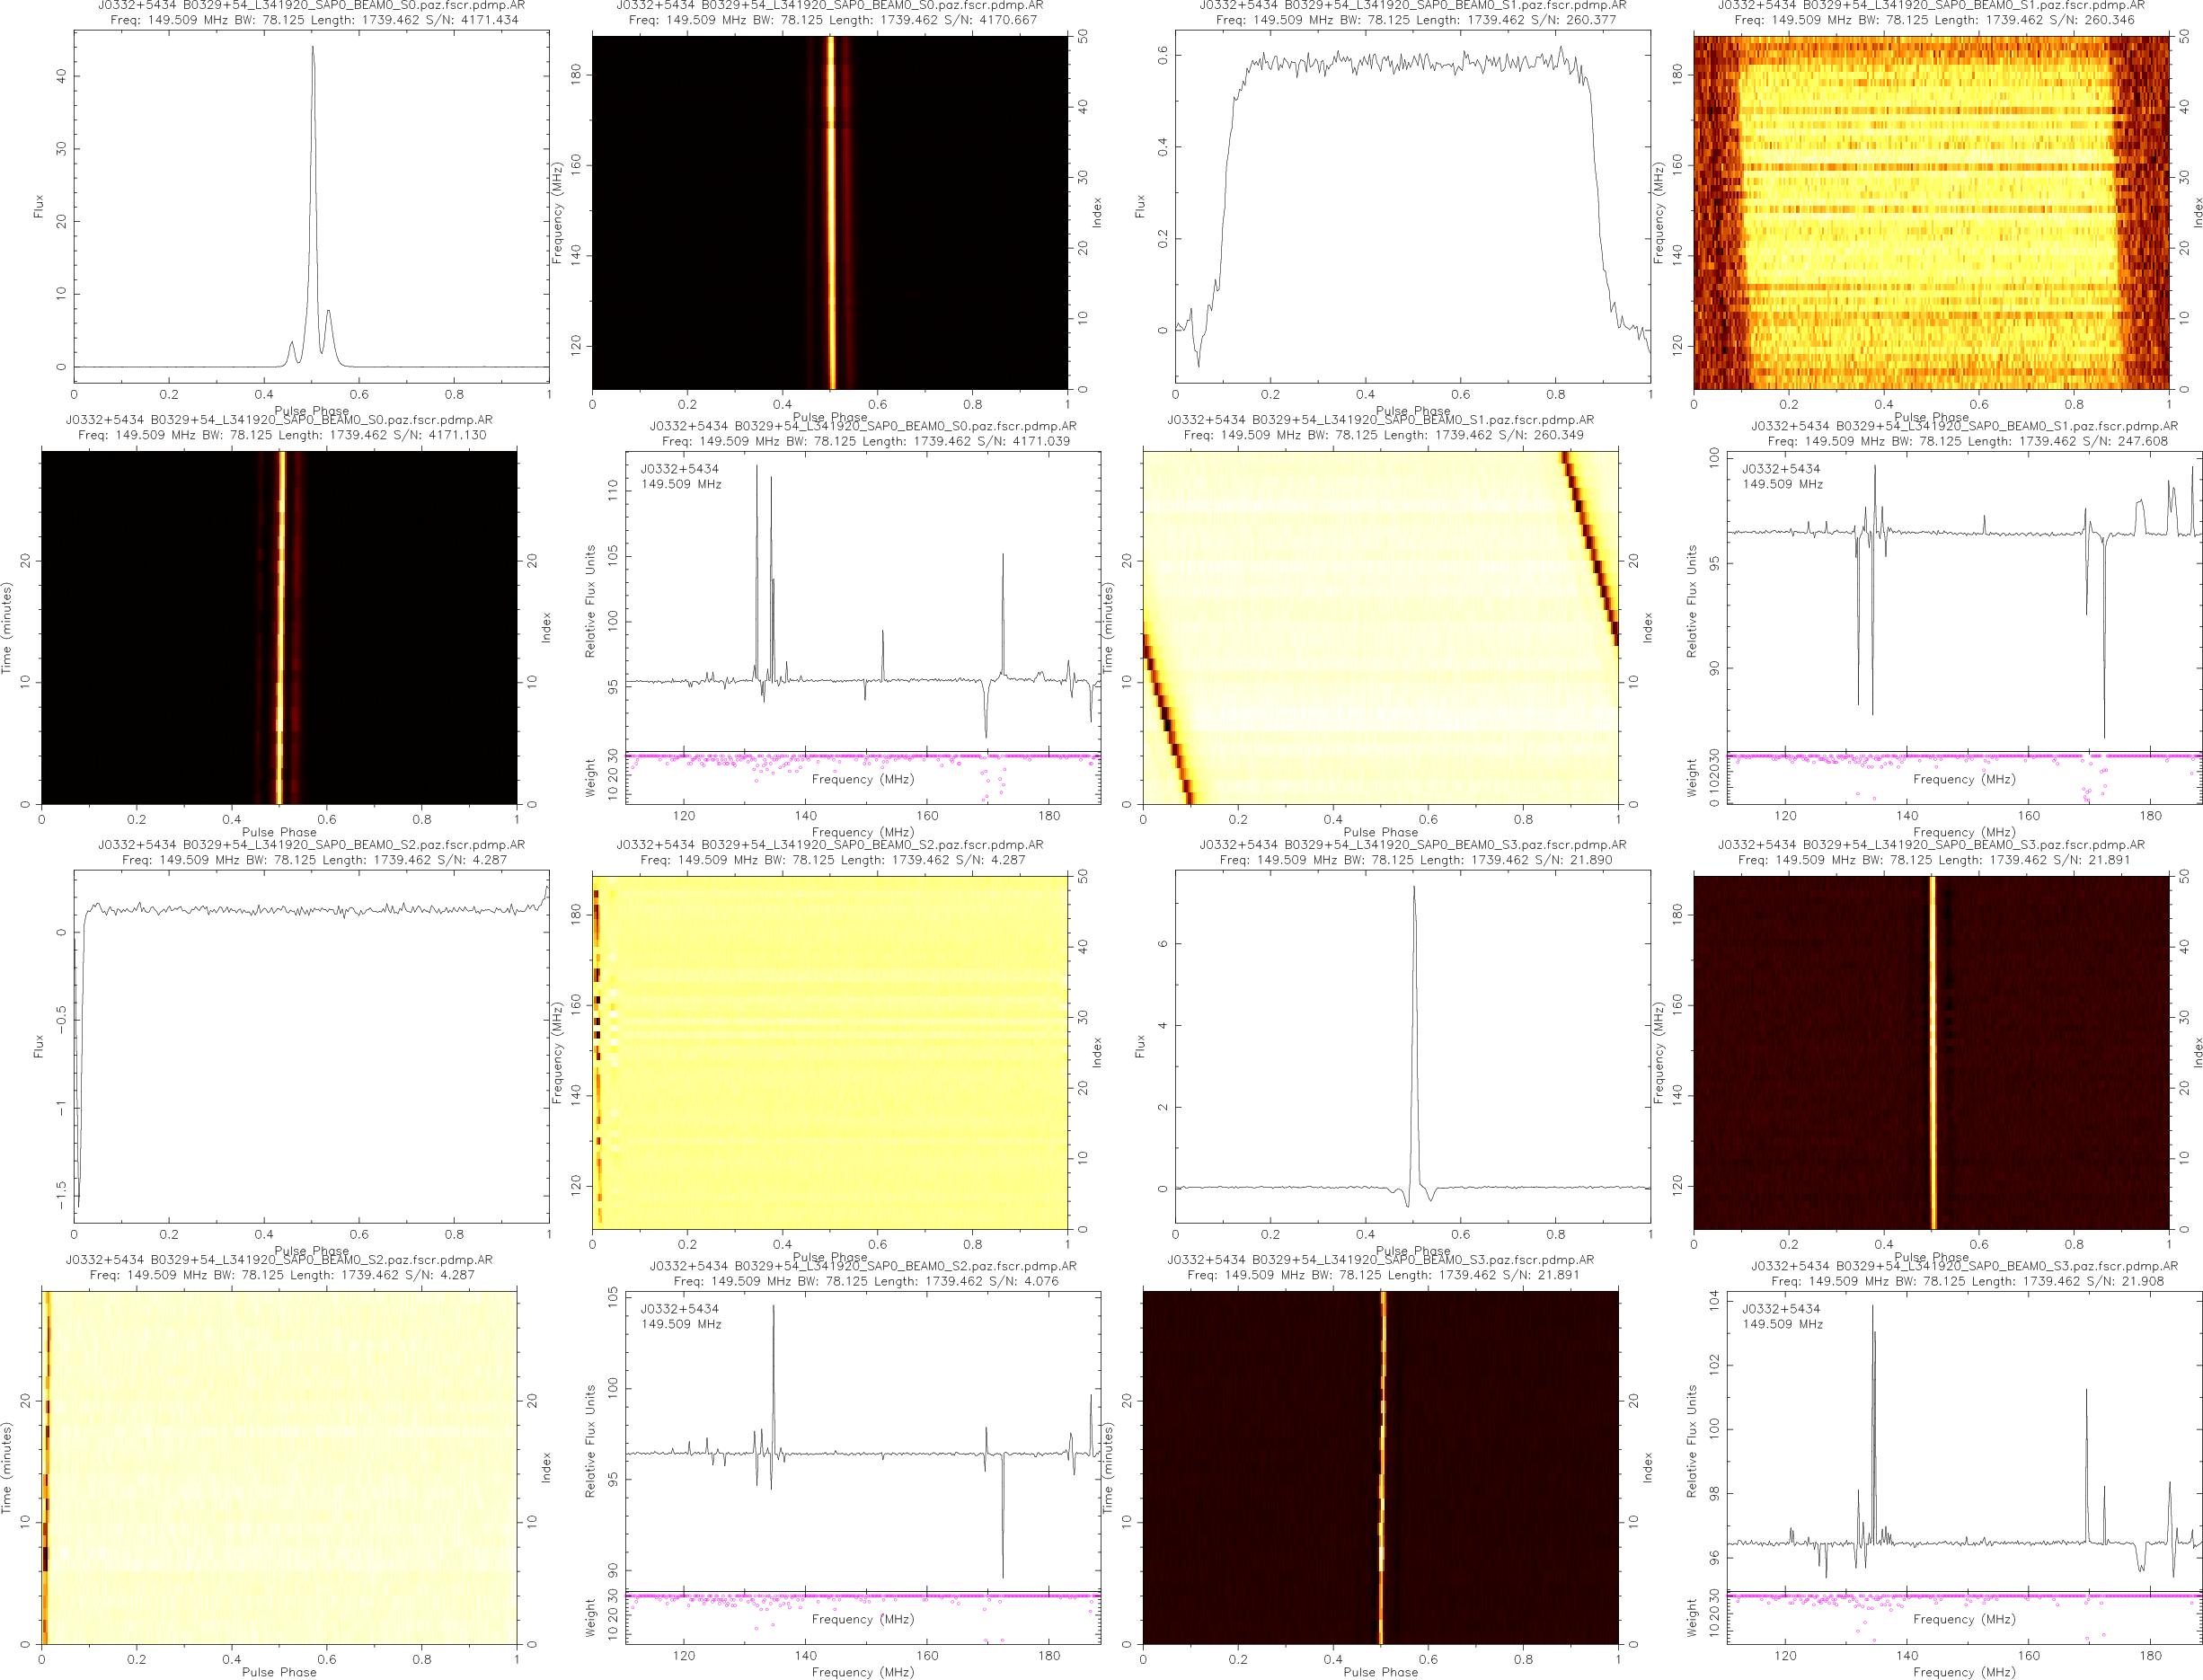Click the S2 time versus phase pale heatmap

click(279, 1467)
